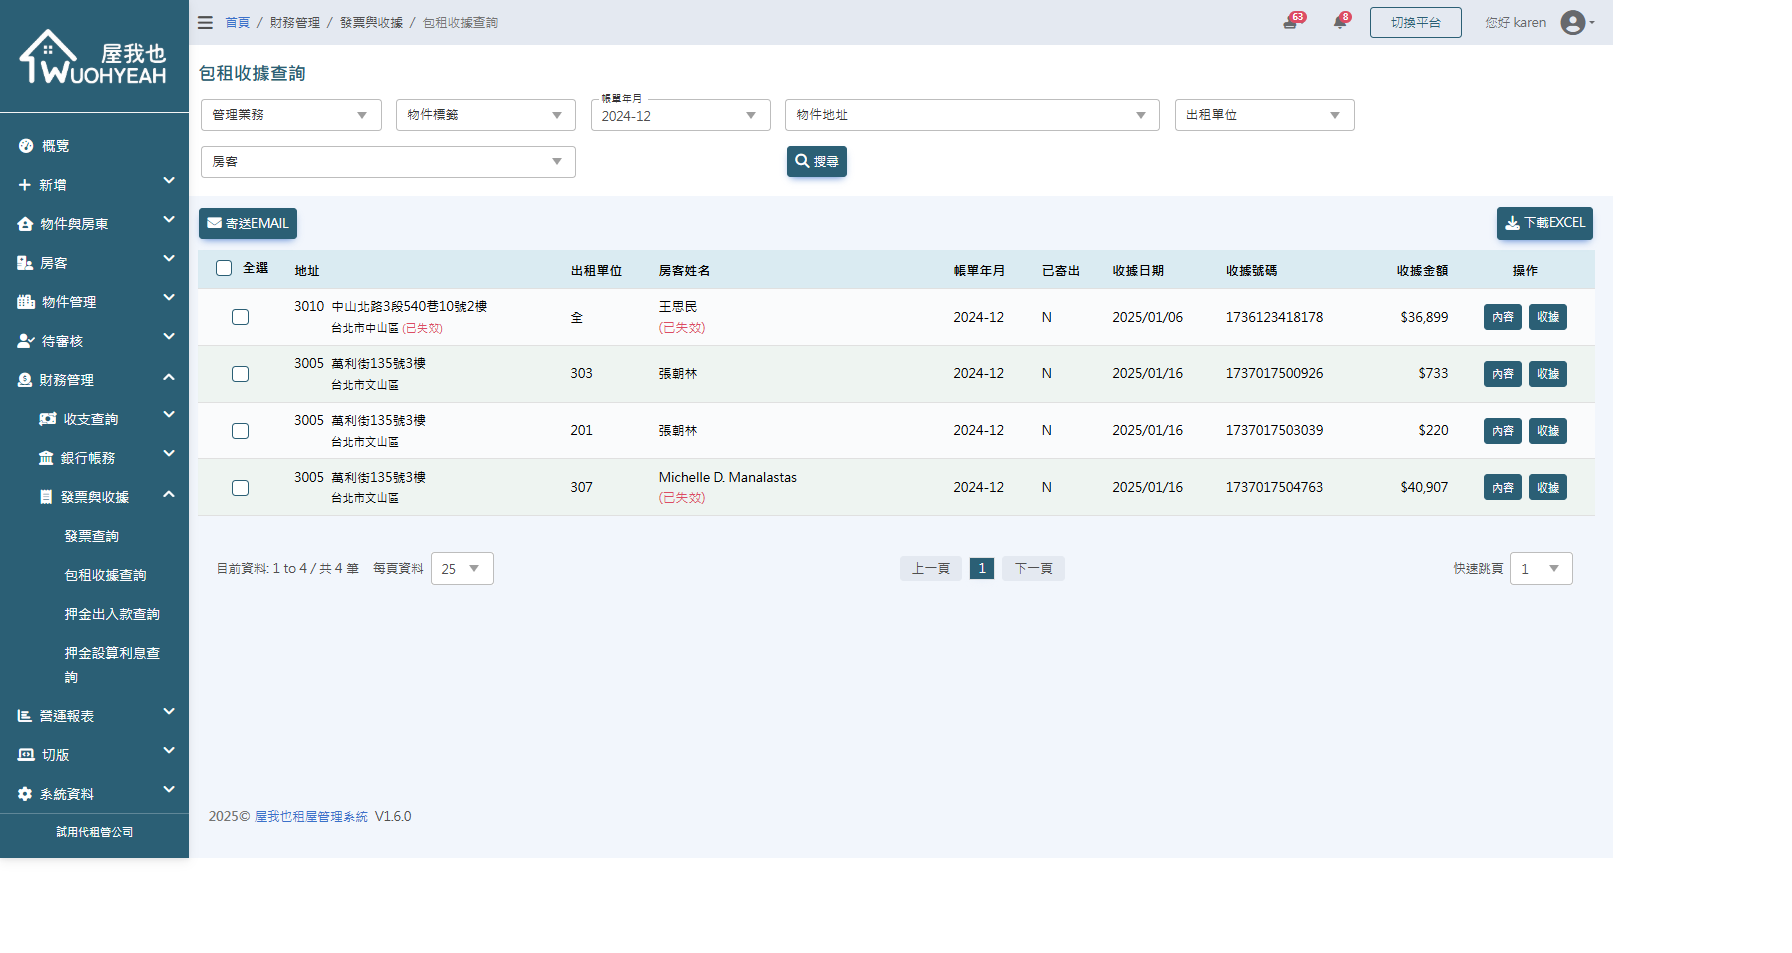Click the 寄送EMAIL button
The height and width of the screenshot is (953, 1792).
coord(248,223)
